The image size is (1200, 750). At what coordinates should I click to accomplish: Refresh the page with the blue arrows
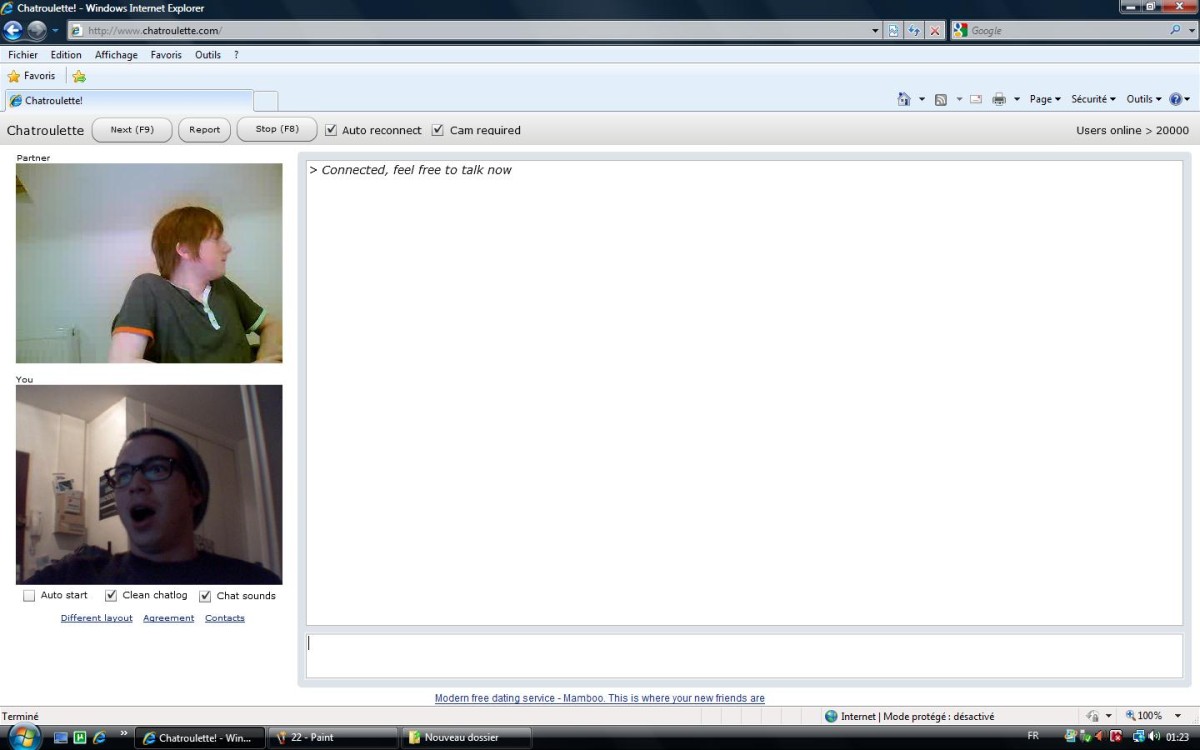[914, 31]
